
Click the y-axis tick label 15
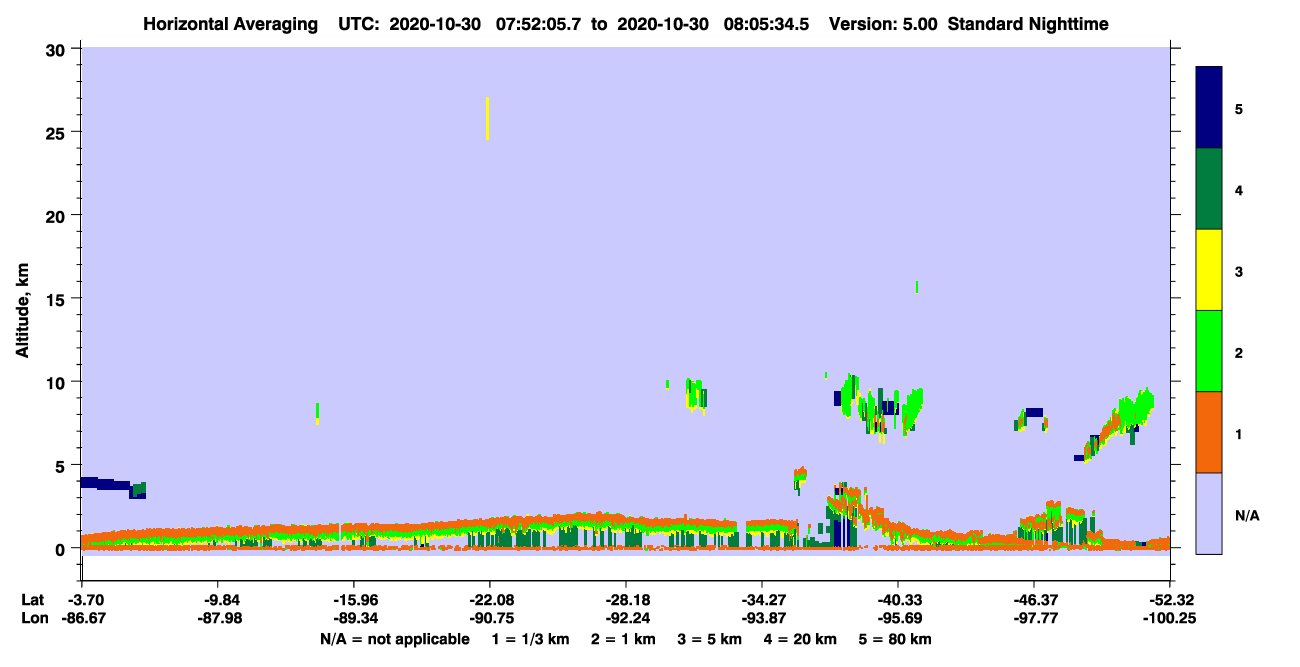coord(58,299)
